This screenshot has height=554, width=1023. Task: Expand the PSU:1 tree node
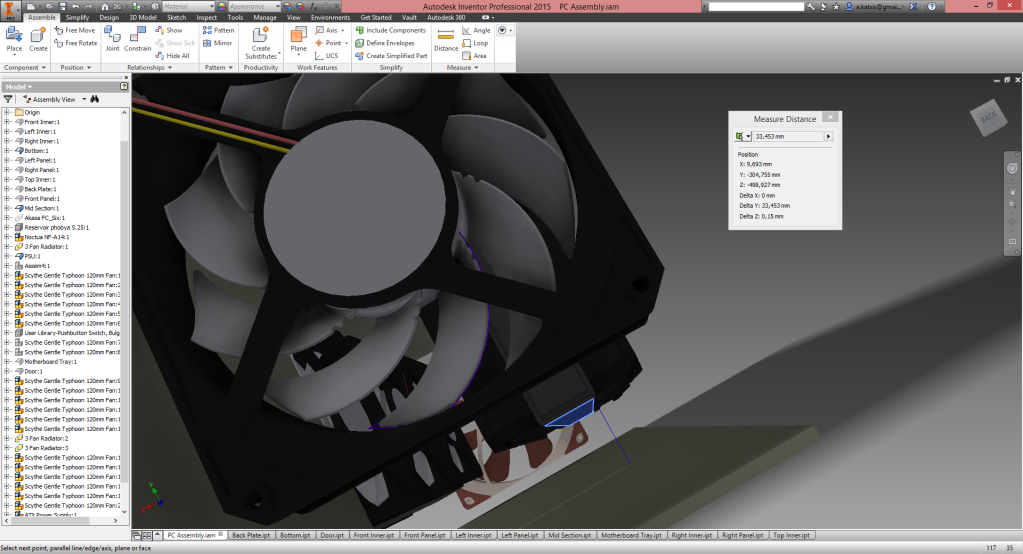7,256
